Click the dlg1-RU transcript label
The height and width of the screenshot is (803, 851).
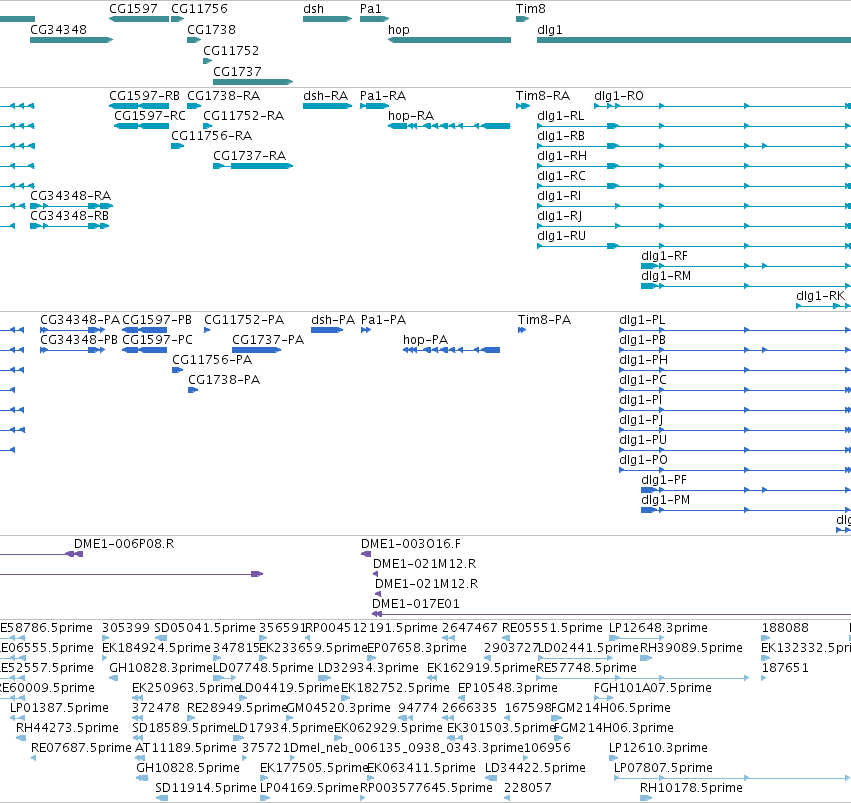(x=561, y=236)
